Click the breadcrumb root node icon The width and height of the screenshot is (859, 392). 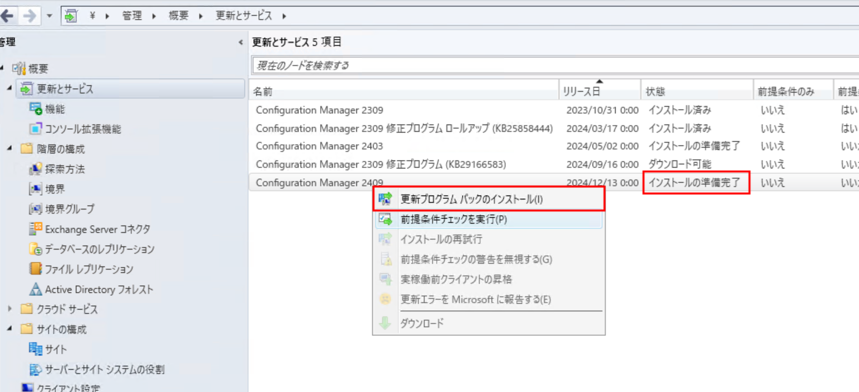pyautogui.click(x=71, y=16)
